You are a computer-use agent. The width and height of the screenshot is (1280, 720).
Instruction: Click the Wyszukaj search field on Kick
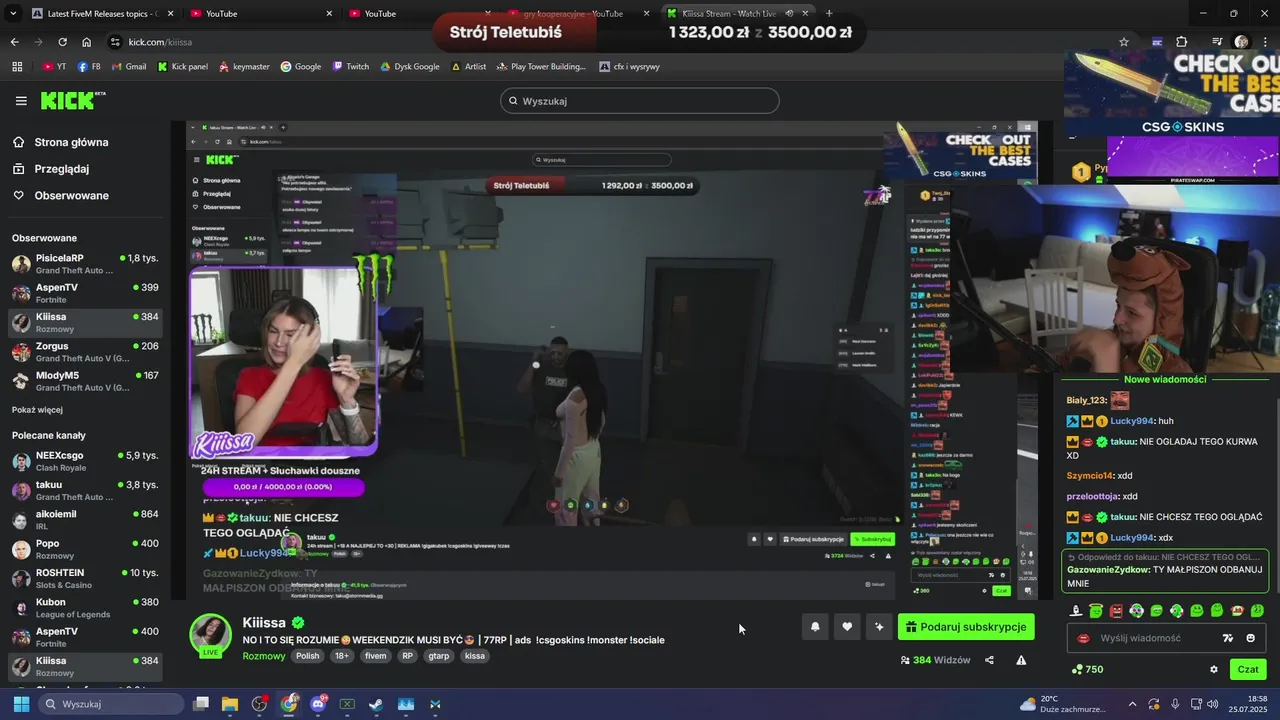[640, 101]
